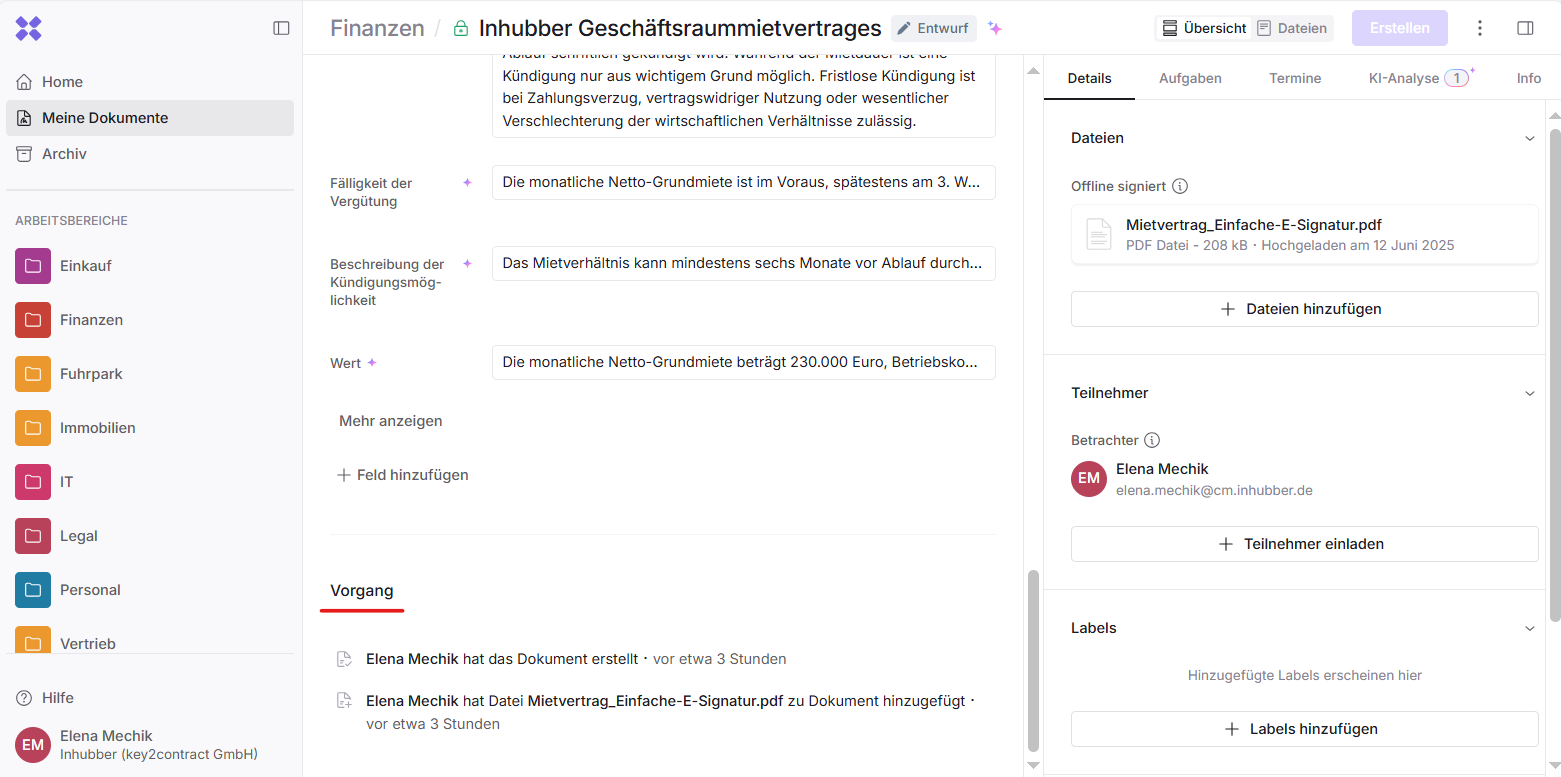1561x777 pixels.
Task: Switch to Dateien view
Action: [x=1292, y=28]
